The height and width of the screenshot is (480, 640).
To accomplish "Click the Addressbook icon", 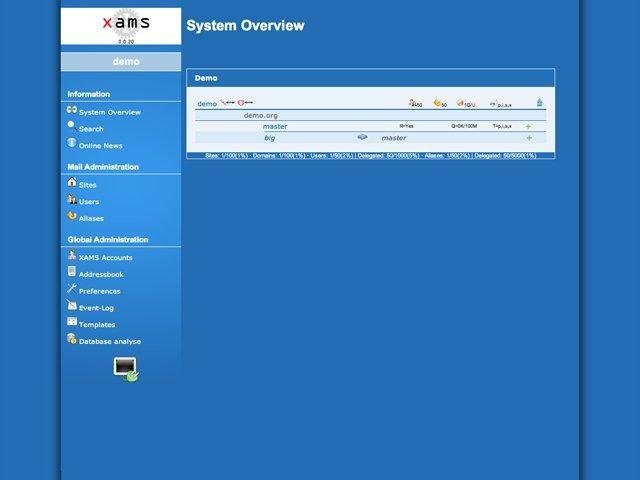I will coord(72,271).
